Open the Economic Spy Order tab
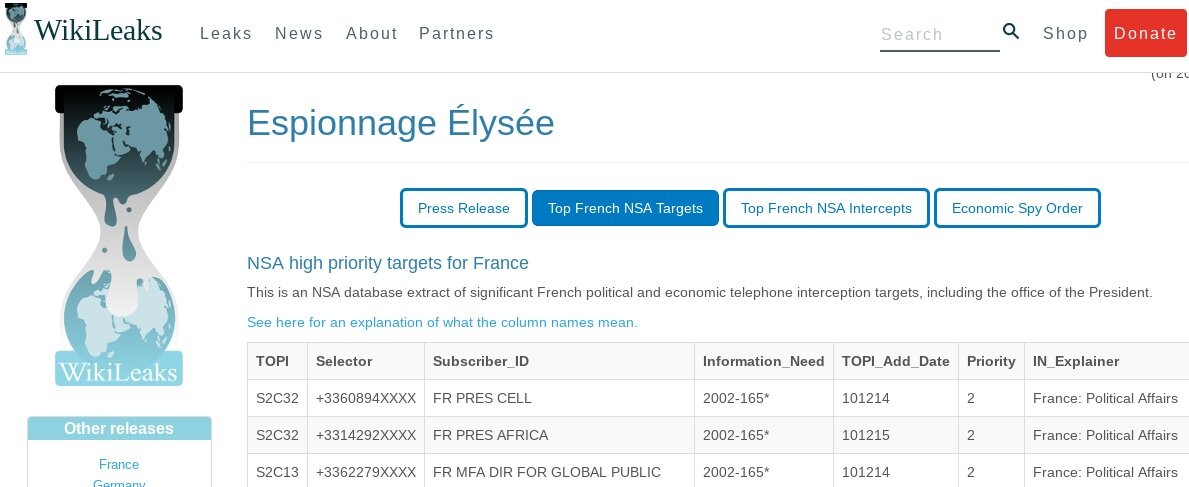The width and height of the screenshot is (1189, 487). [x=1017, y=208]
